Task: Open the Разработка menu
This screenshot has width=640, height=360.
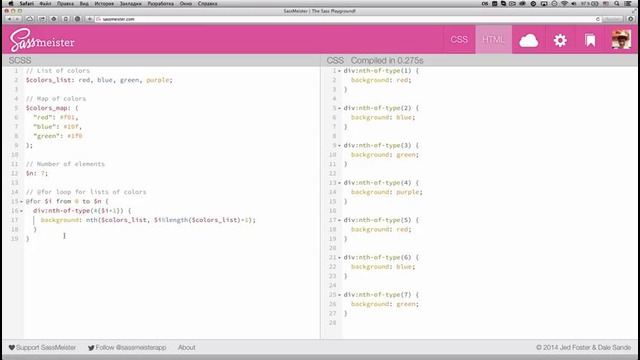Action: coord(160,3)
